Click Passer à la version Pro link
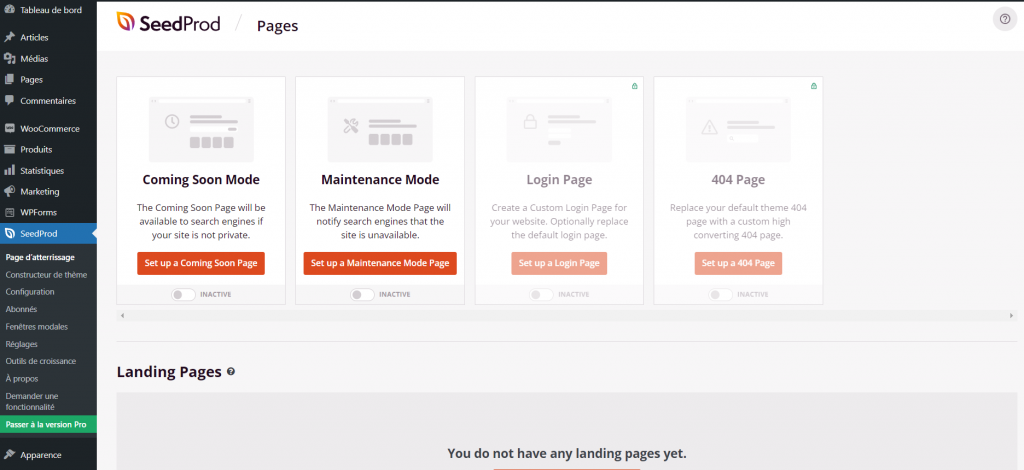The width and height of the screenshot is (1024, 470). pyautogui.click(x=46, y=425)
